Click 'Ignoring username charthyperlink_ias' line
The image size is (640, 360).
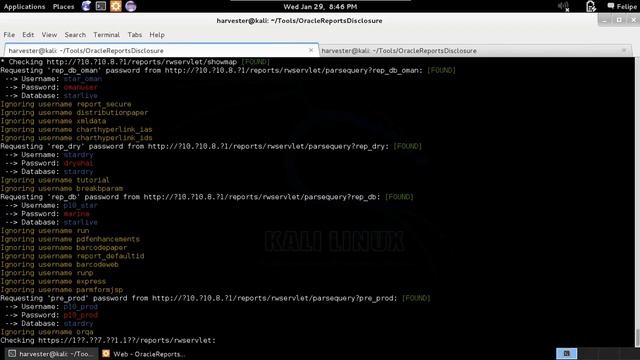(x=76, y=129)
